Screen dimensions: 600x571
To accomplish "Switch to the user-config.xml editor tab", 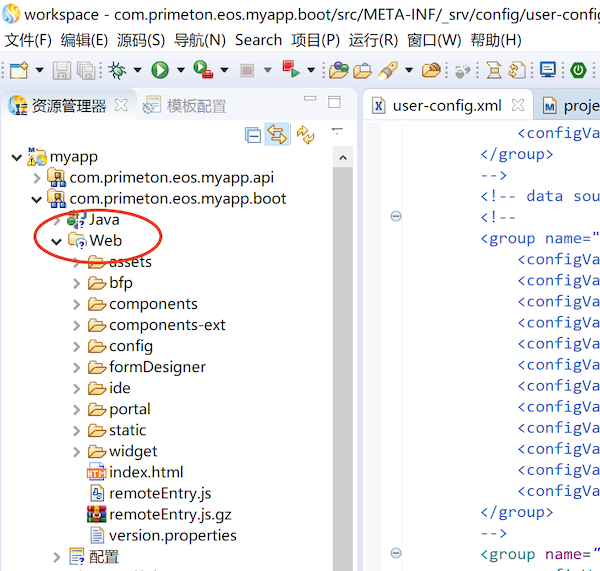I will click(x=445, y=106).
